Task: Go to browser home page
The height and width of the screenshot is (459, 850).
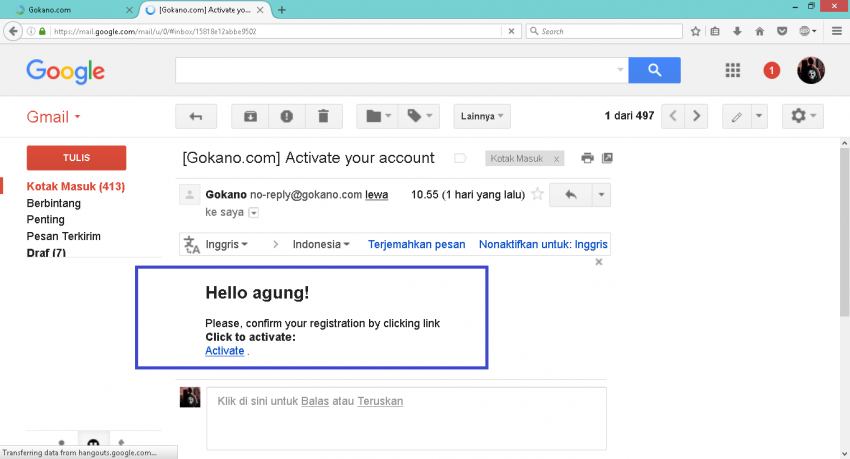Action: pyautogui.click(x=759, y=31)
